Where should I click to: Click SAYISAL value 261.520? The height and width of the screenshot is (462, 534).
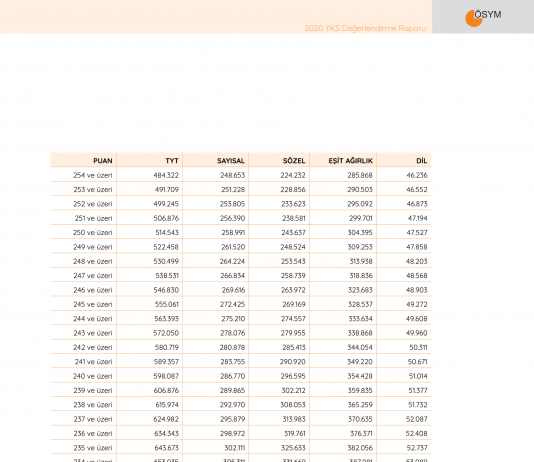[233, 247]
